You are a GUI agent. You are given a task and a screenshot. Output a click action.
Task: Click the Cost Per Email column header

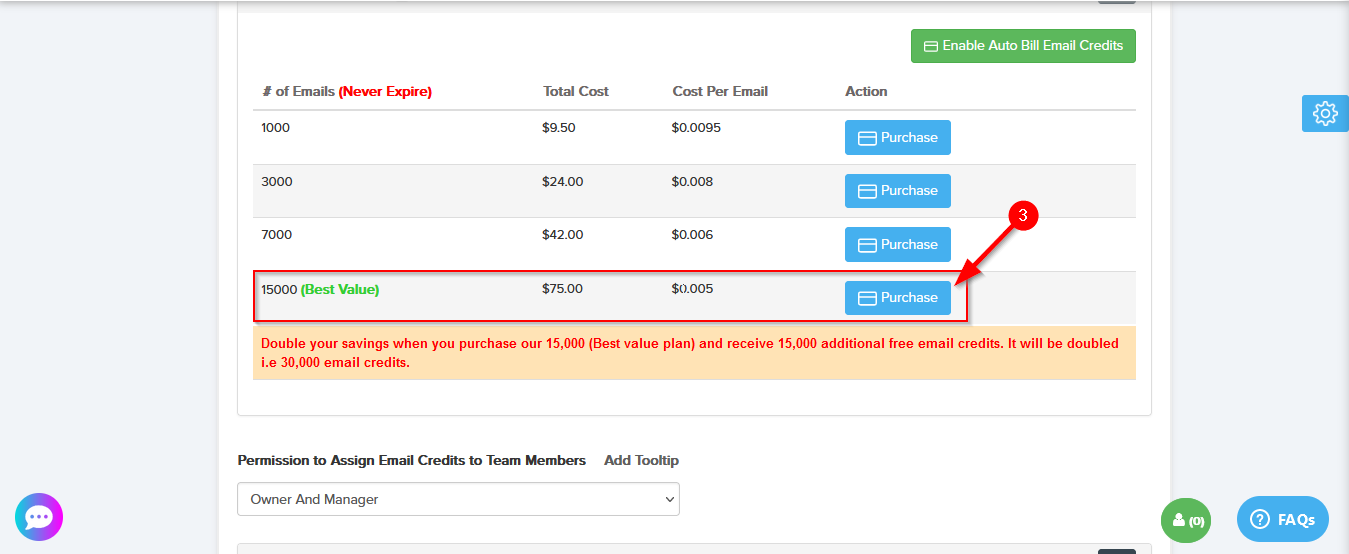720,91
